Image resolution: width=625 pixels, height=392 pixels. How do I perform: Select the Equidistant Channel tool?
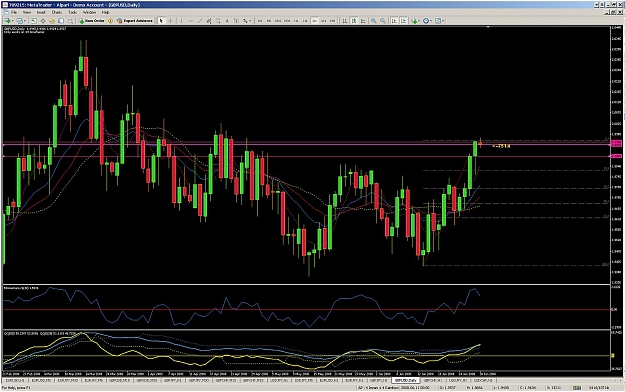point(209,21)
